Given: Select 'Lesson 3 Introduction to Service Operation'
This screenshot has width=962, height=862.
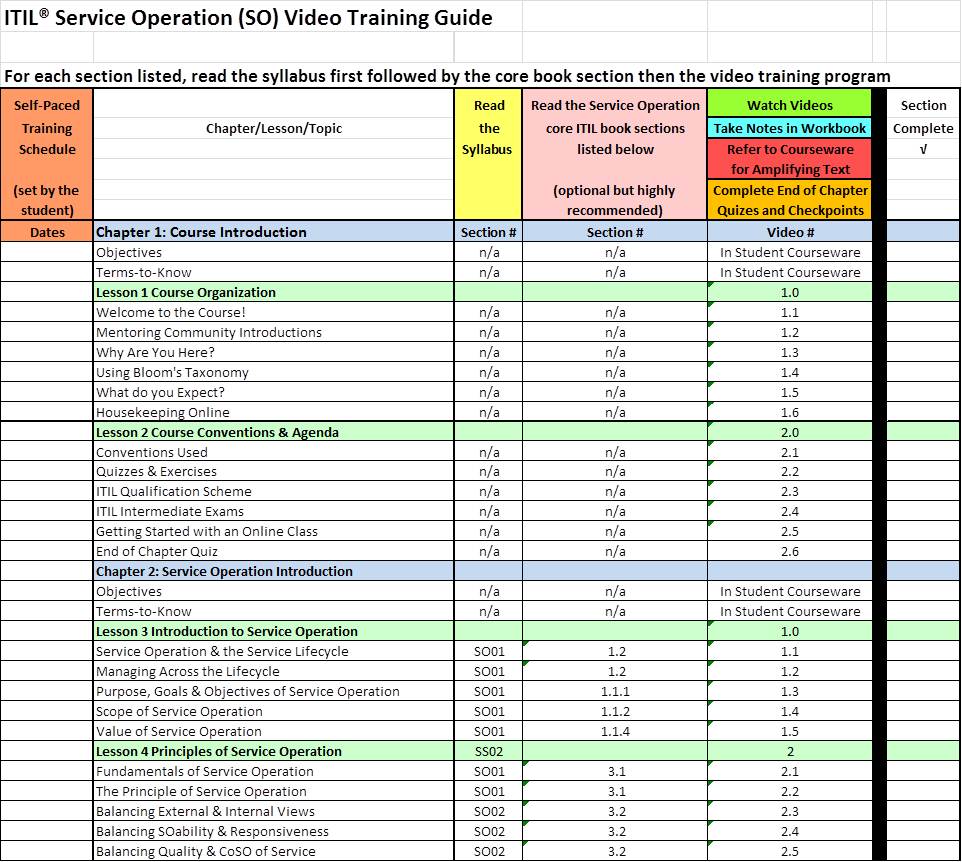Looking at the screenshot, I should click(x=274, y=631).
